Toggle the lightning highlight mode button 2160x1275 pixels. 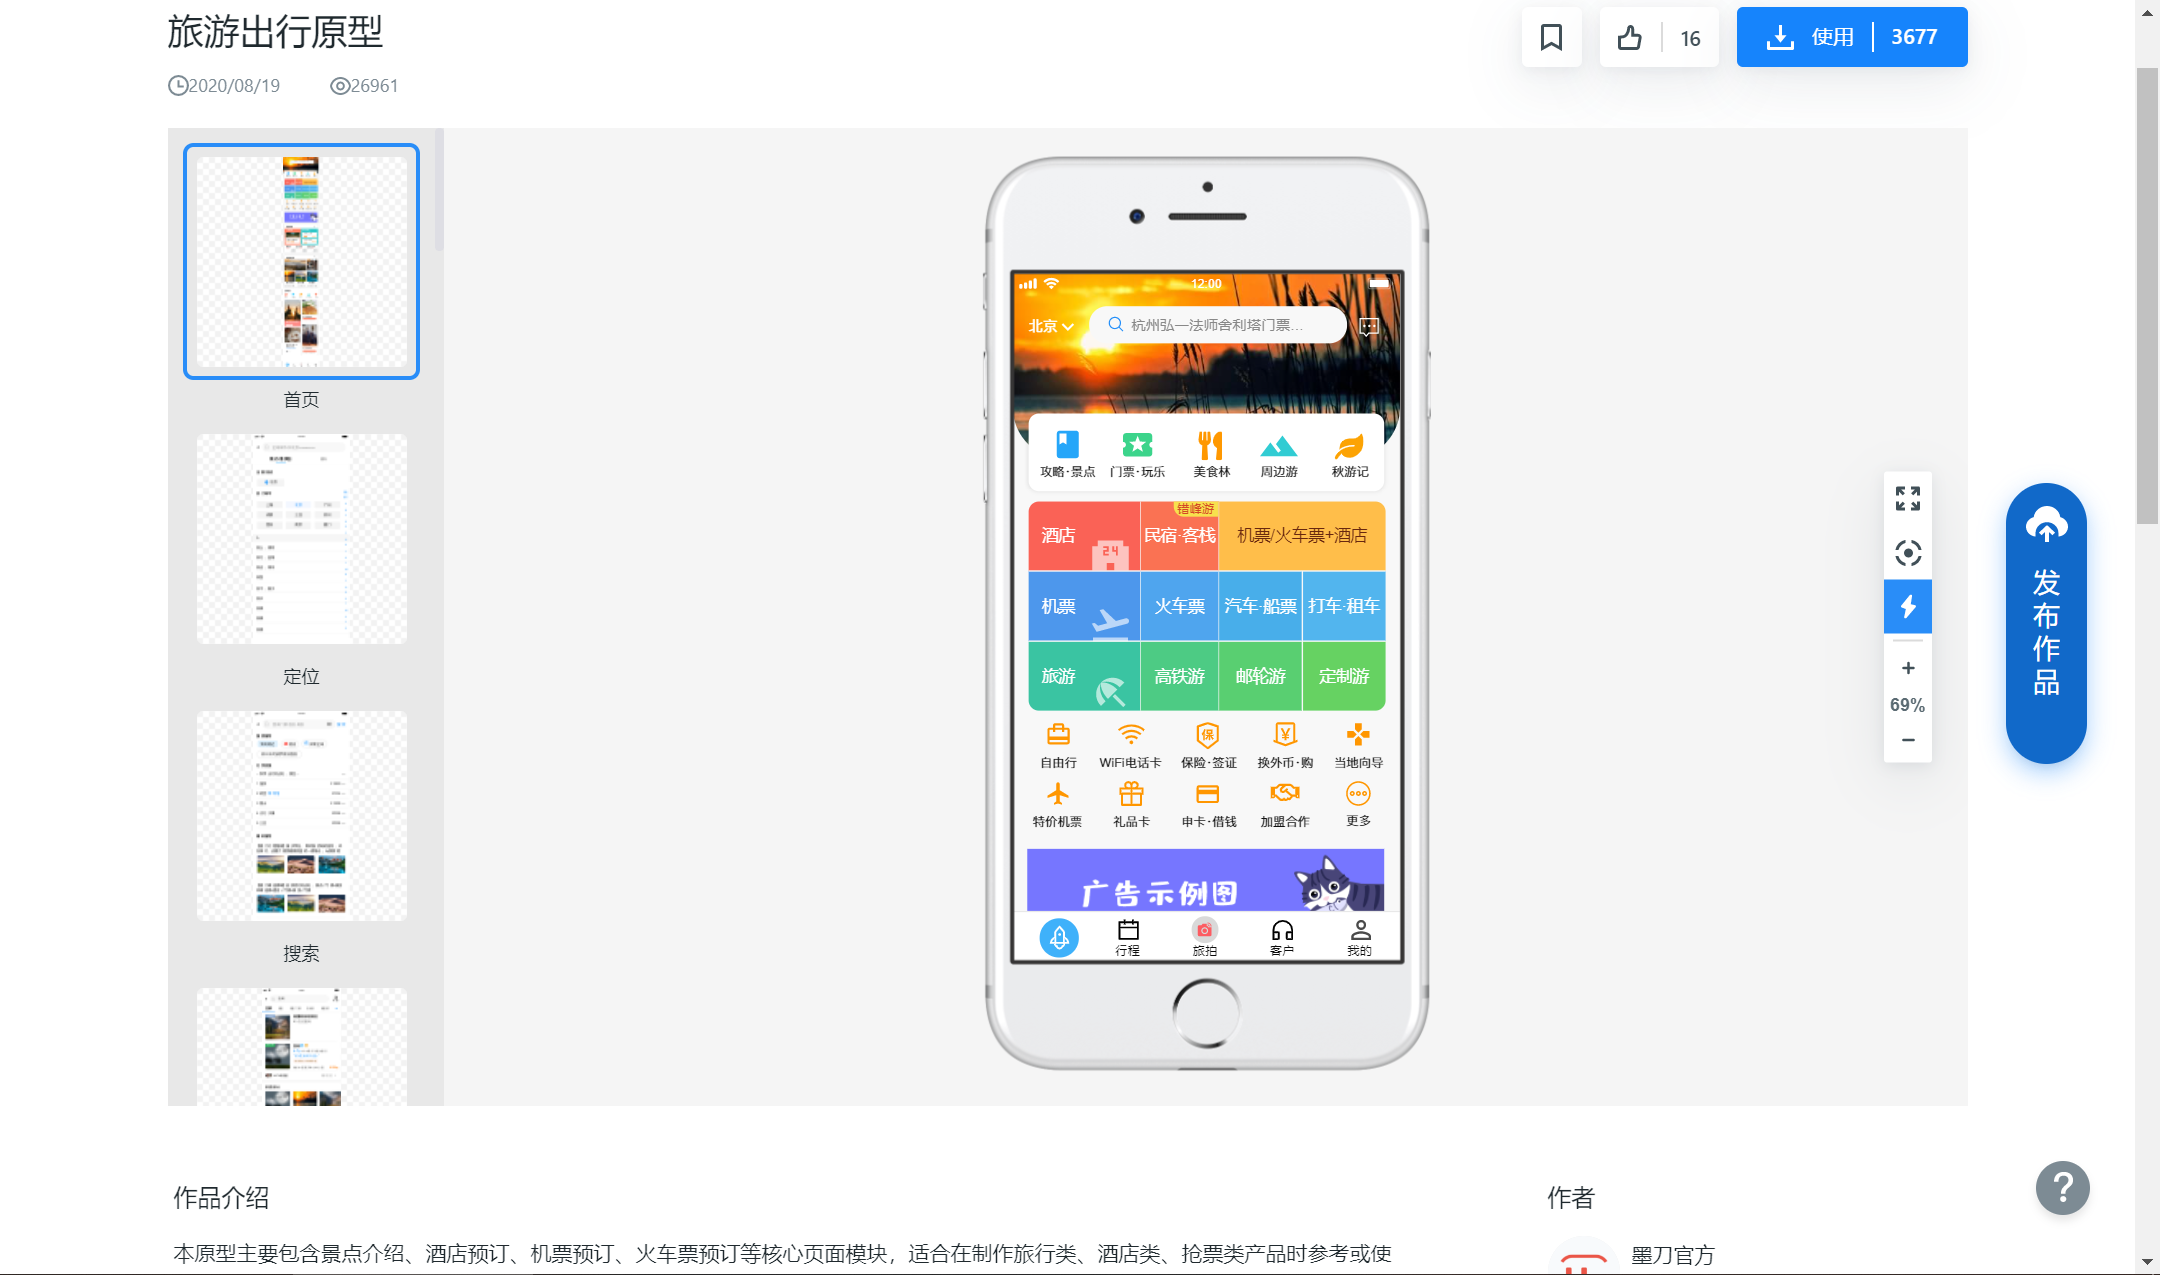(x=1907, y=607)
